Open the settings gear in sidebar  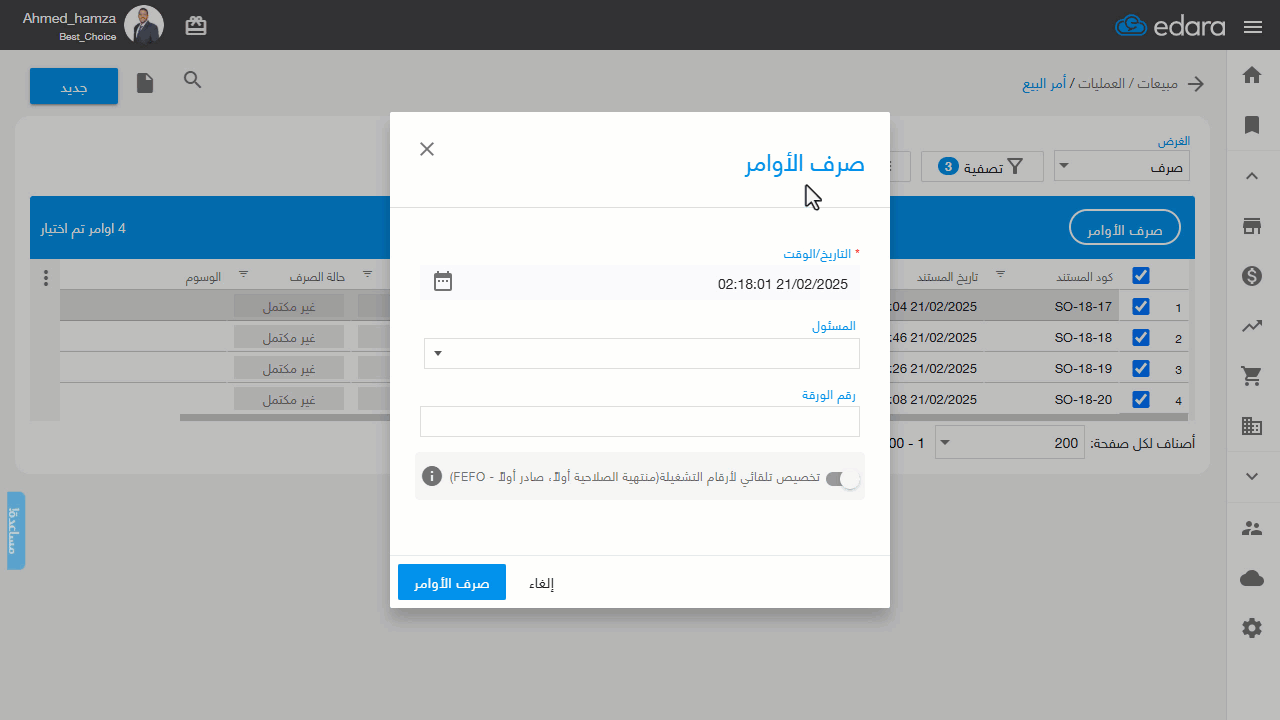[x=1251, y=628]
